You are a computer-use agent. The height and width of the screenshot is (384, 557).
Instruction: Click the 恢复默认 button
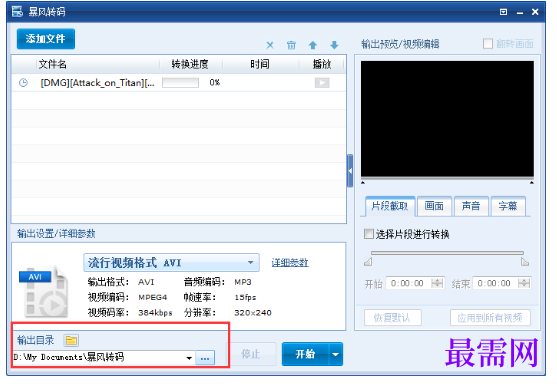coord(393,318)
